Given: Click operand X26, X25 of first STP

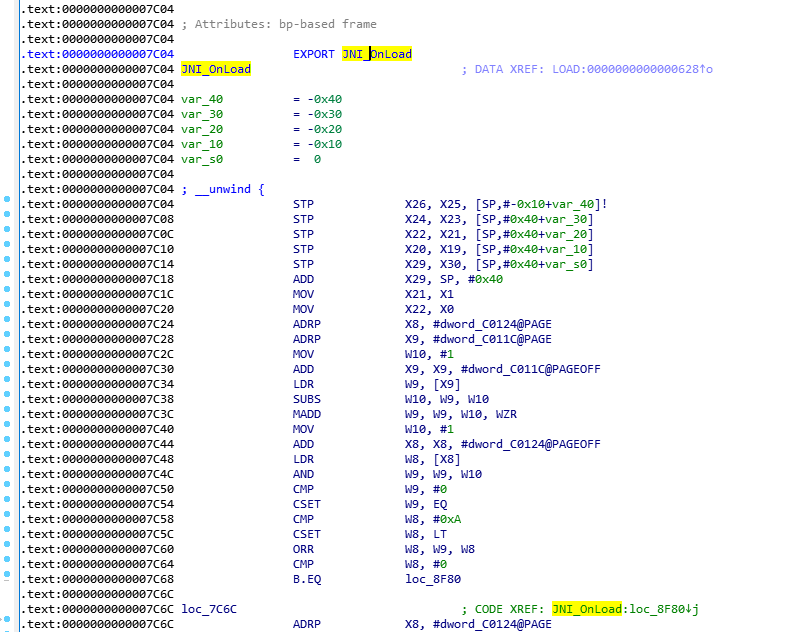Looking at the screenshot, I should 436,204.
